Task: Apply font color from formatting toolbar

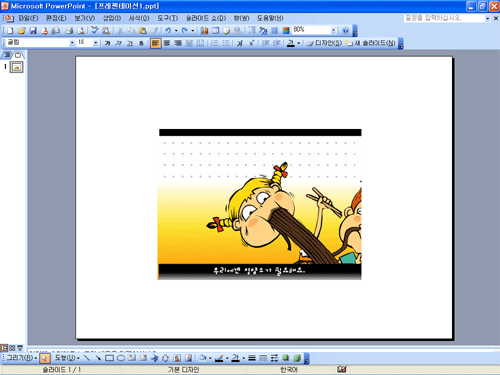Action: coord(291,43)
